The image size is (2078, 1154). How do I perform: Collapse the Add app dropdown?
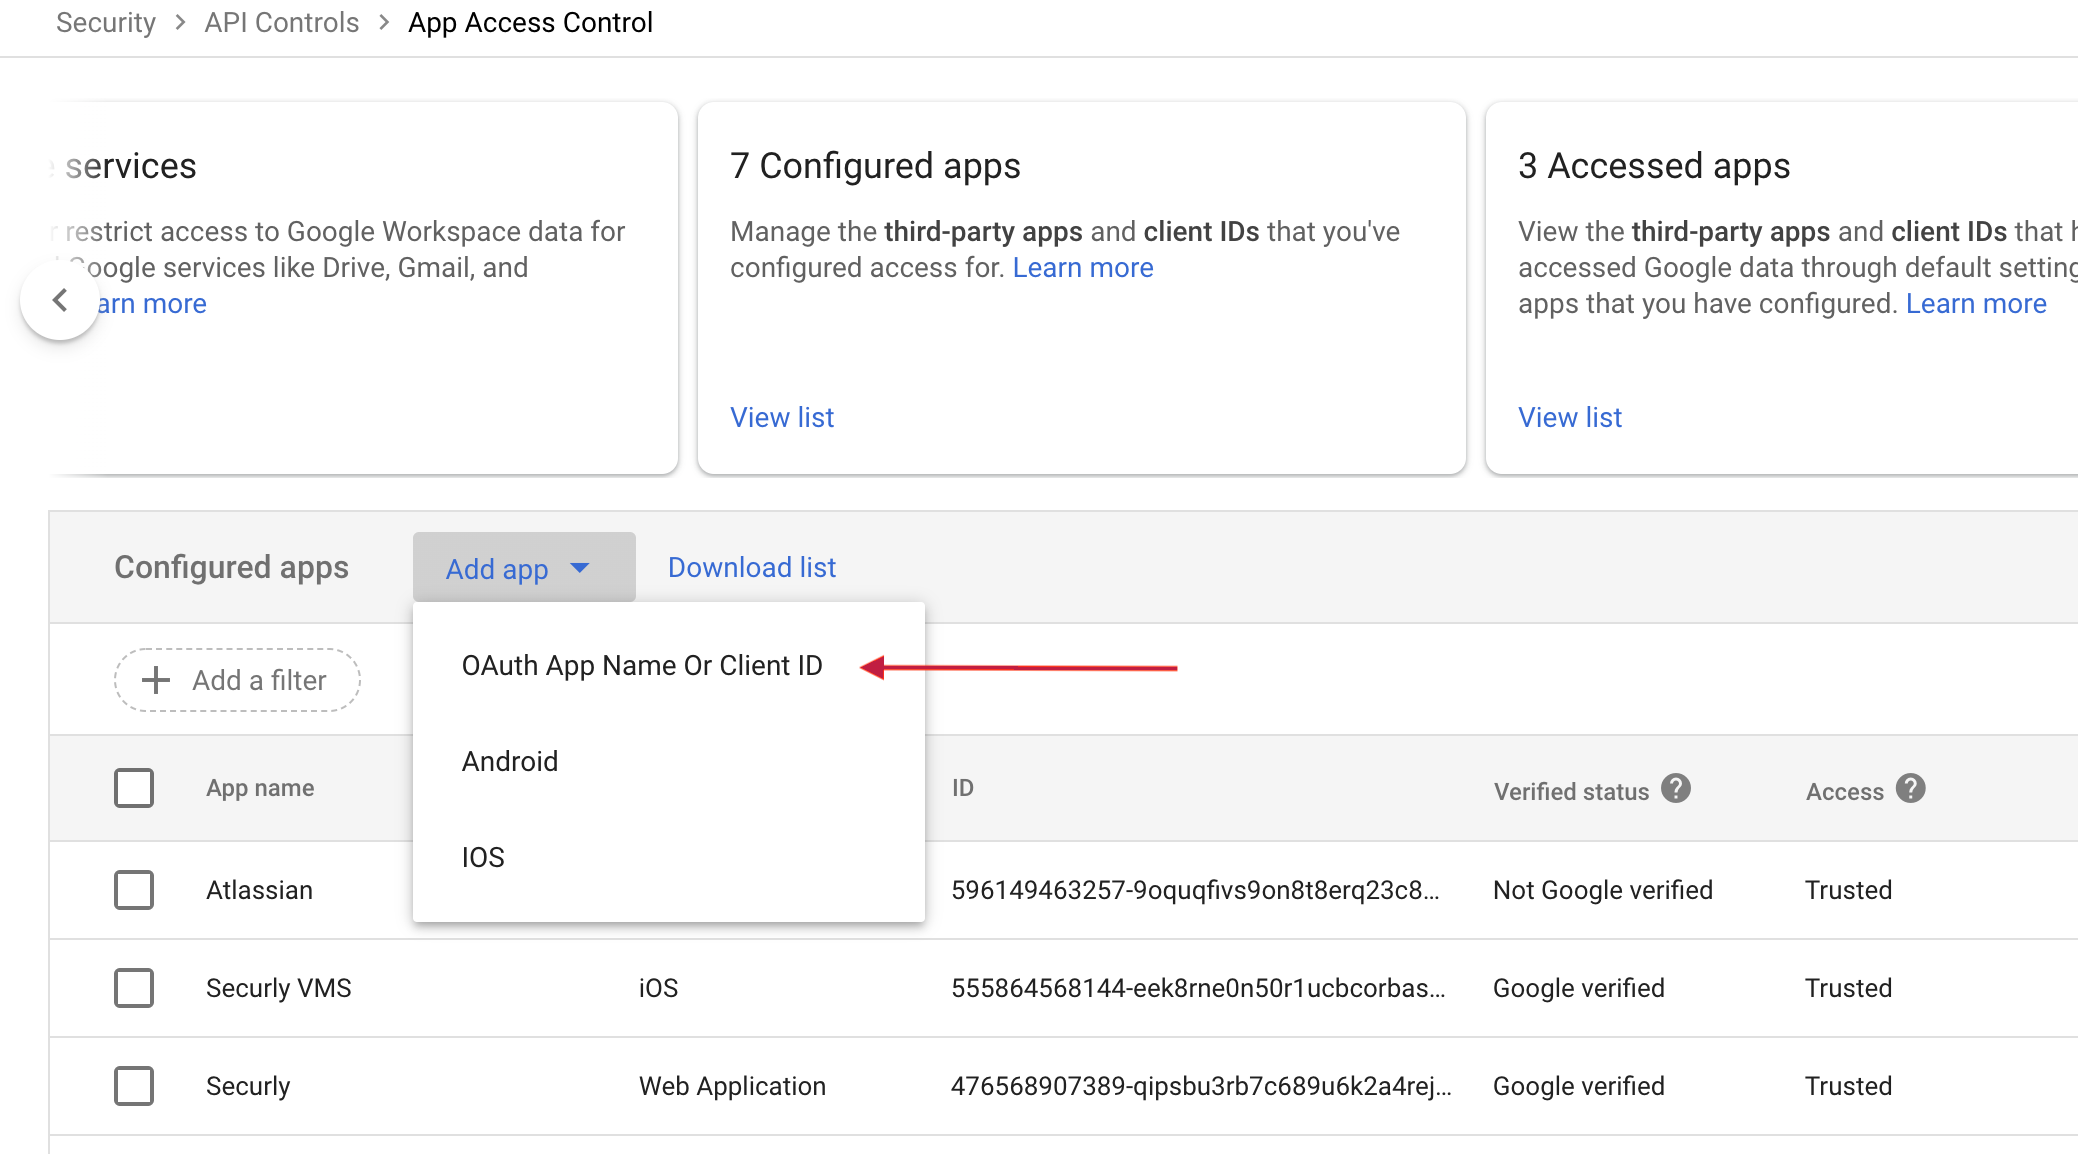pos(524,567)
